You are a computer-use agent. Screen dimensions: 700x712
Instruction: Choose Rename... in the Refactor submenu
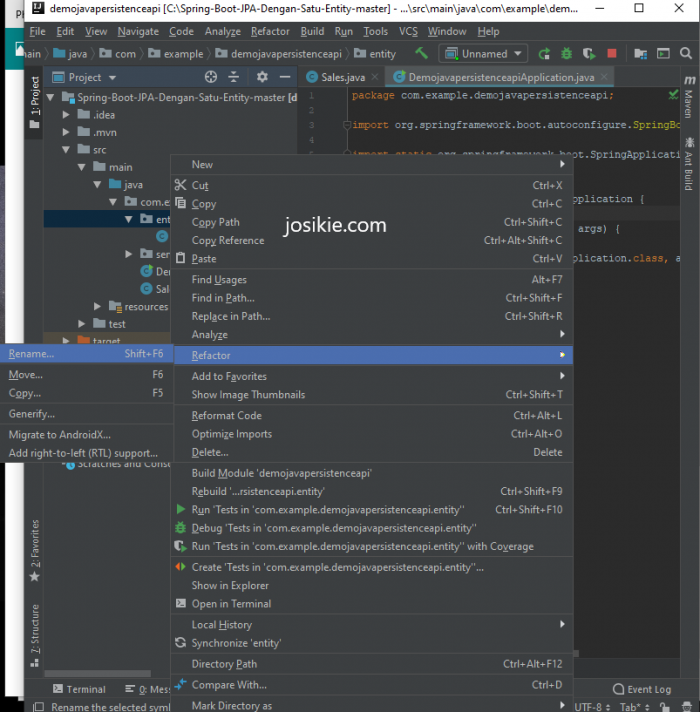coord(86,354)
